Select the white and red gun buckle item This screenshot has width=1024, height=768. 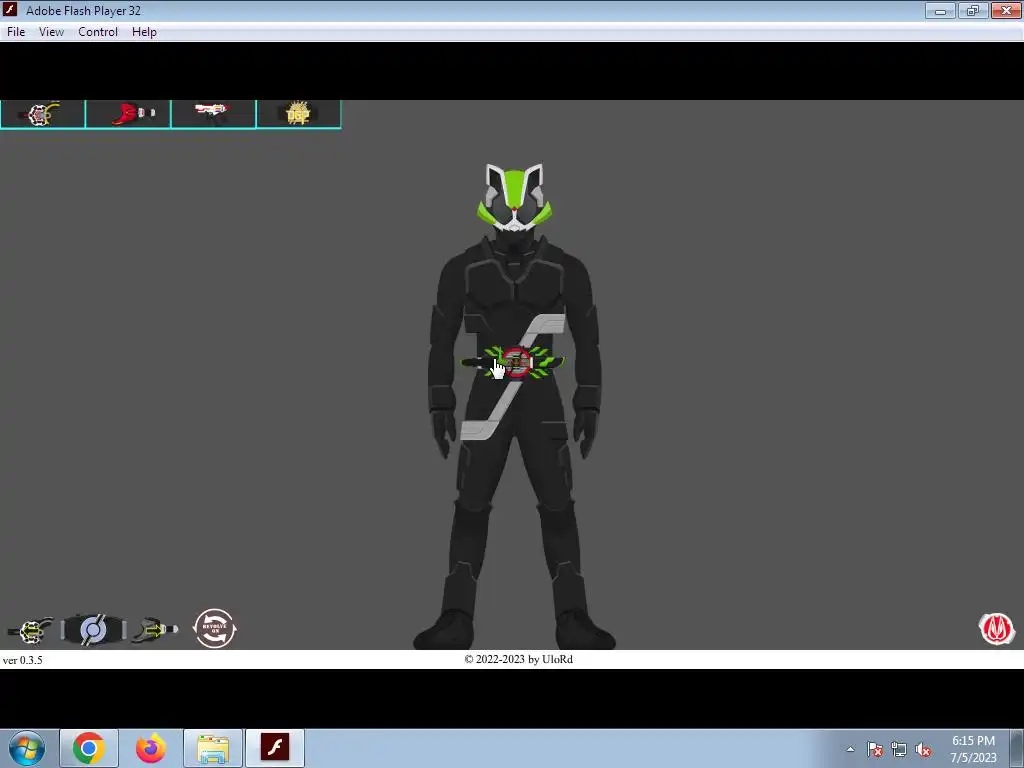tap(214, 114)
